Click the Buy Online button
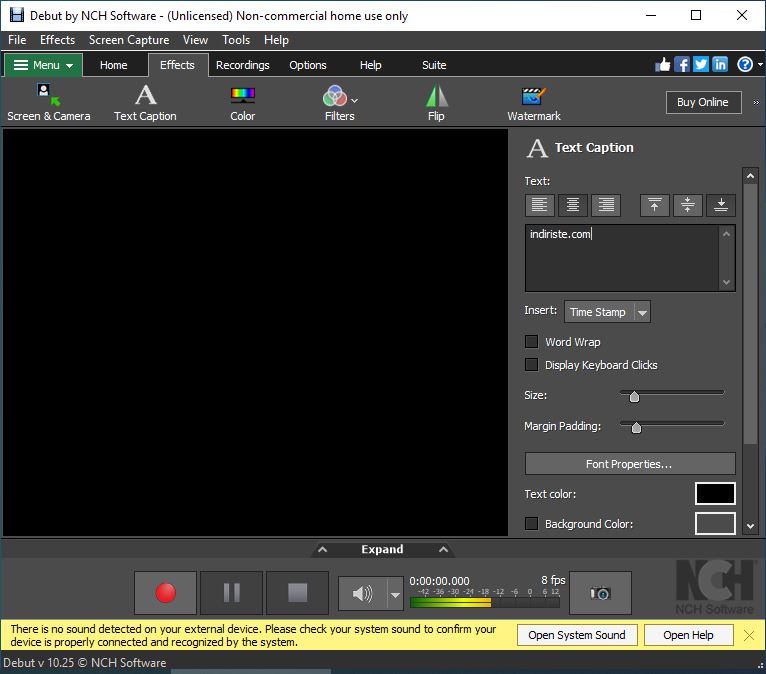The height and width of the screenshot is (674, 766). [703, 102]
